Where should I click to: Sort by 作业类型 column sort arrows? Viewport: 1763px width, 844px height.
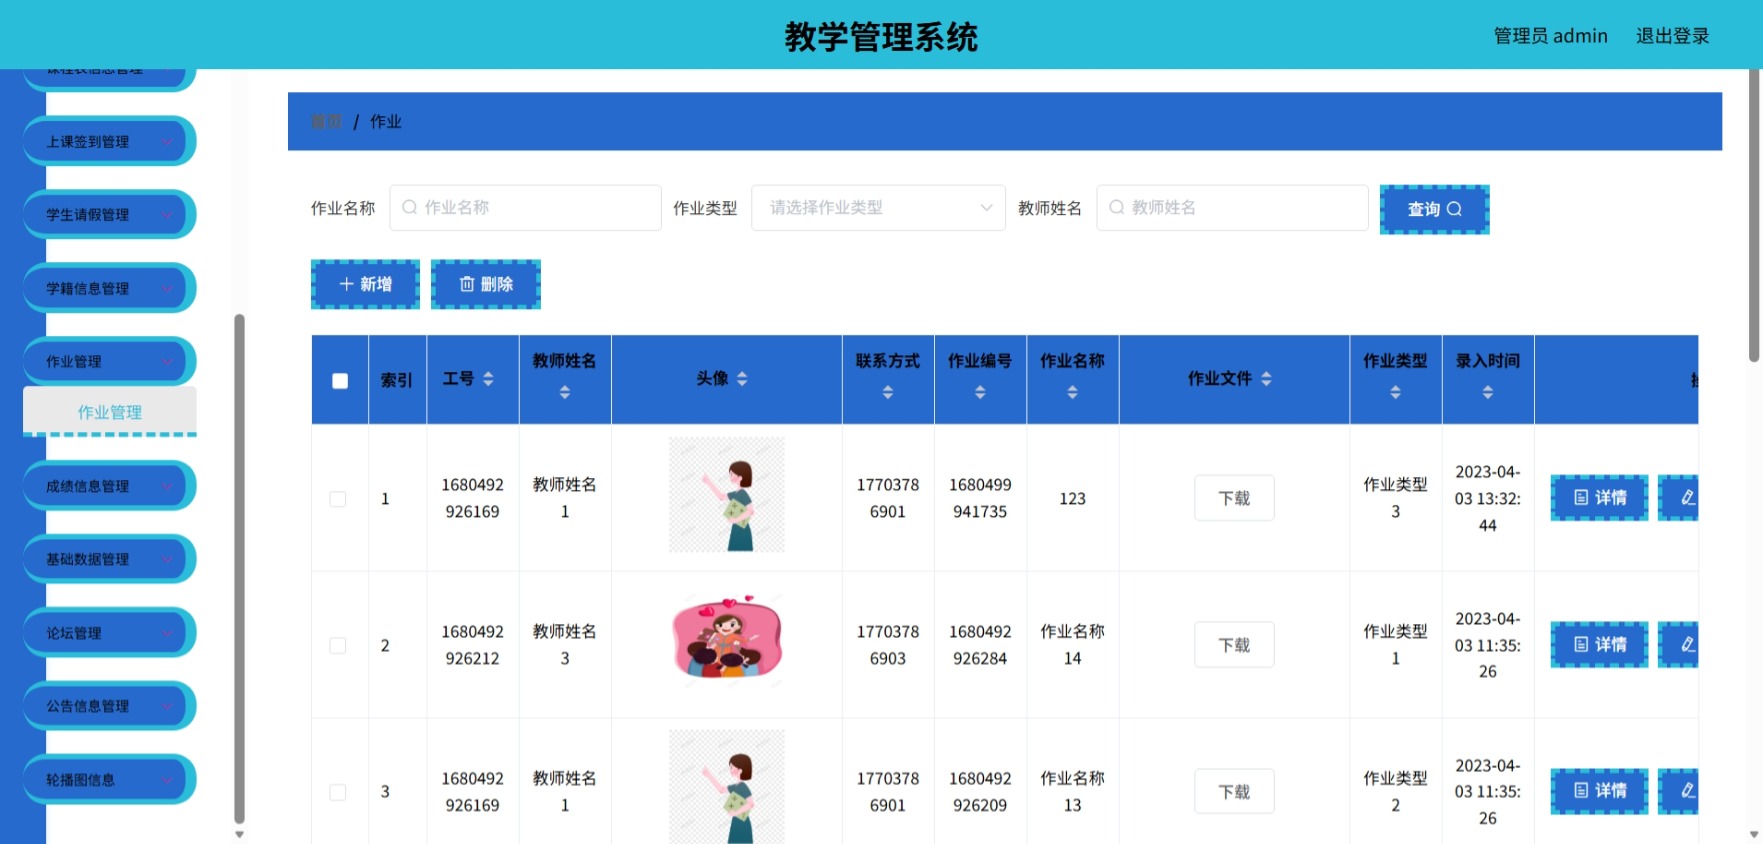(x=1395, y=393)
